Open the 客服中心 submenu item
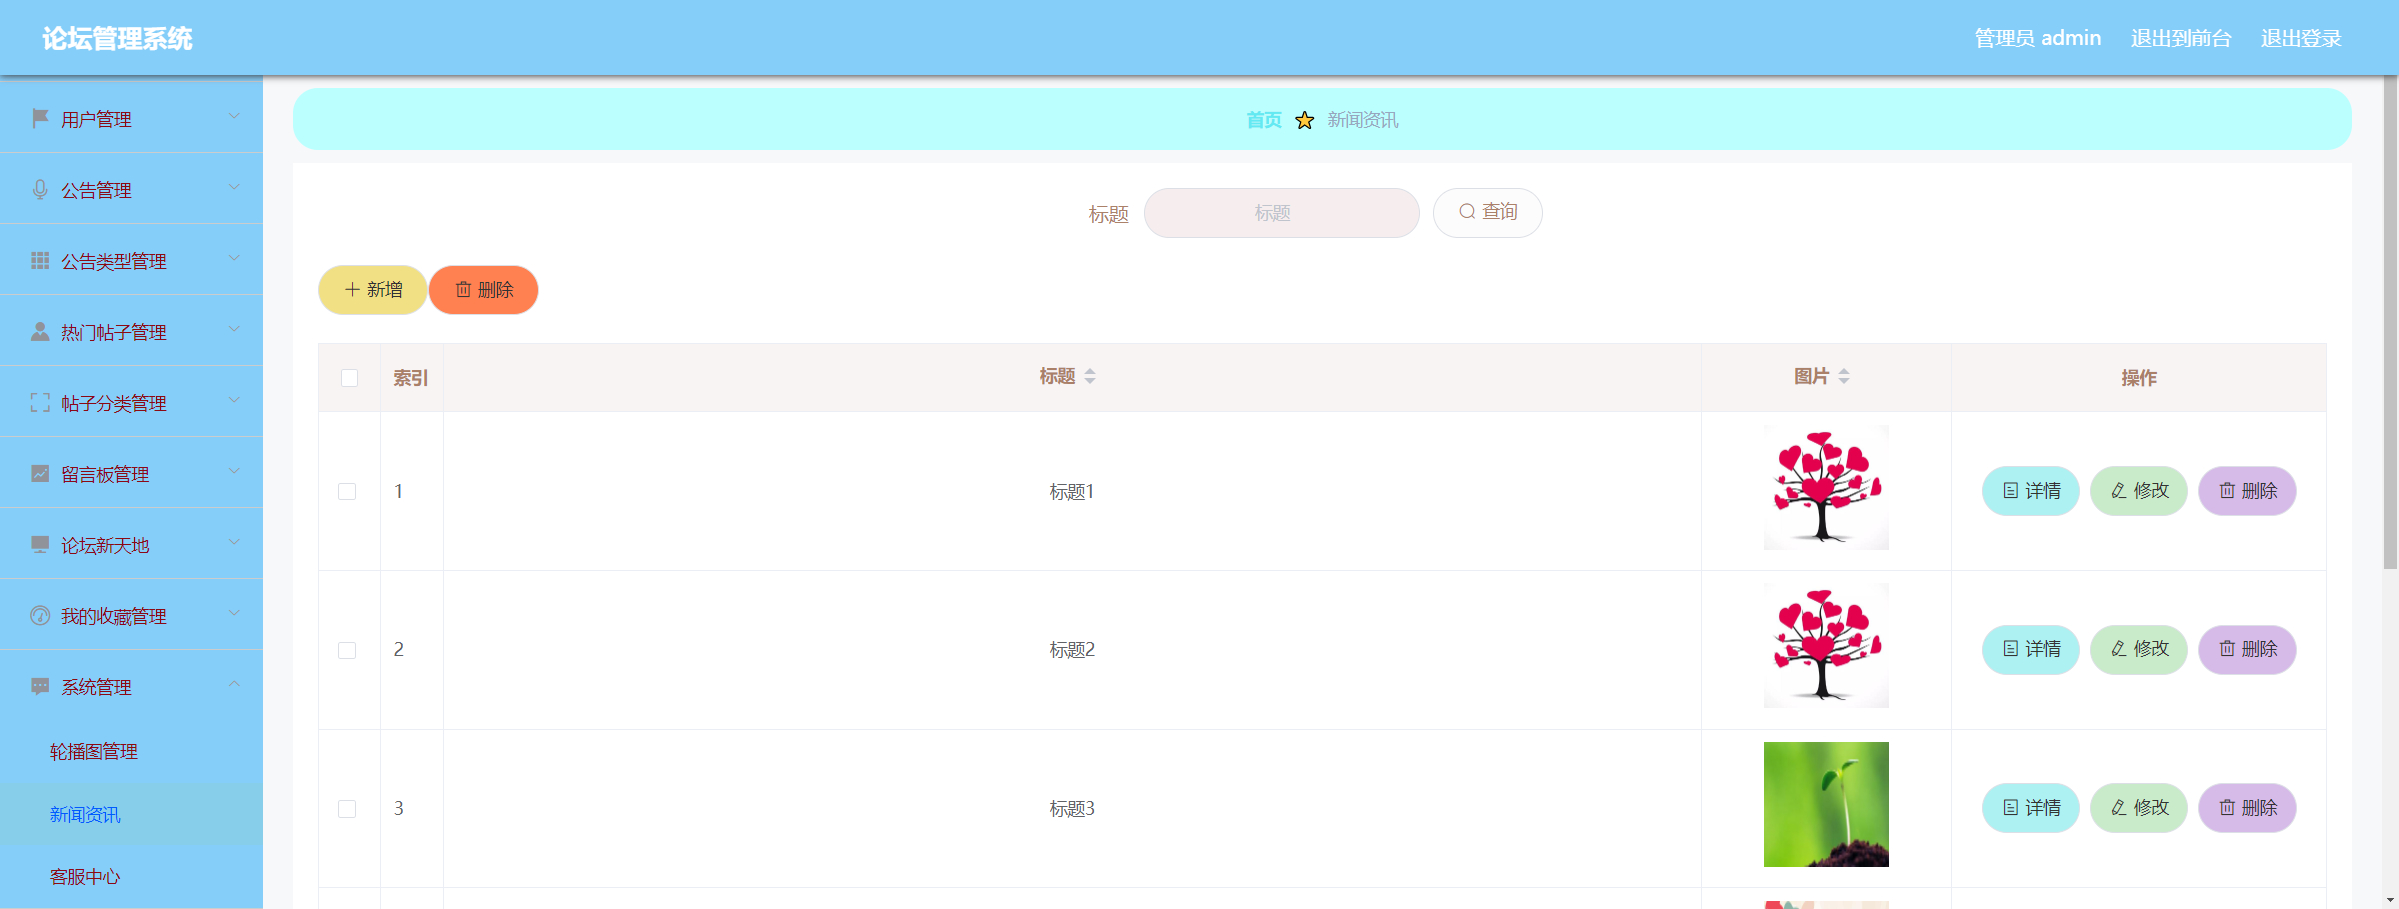 pyautogui.click(x=131, y=877)
